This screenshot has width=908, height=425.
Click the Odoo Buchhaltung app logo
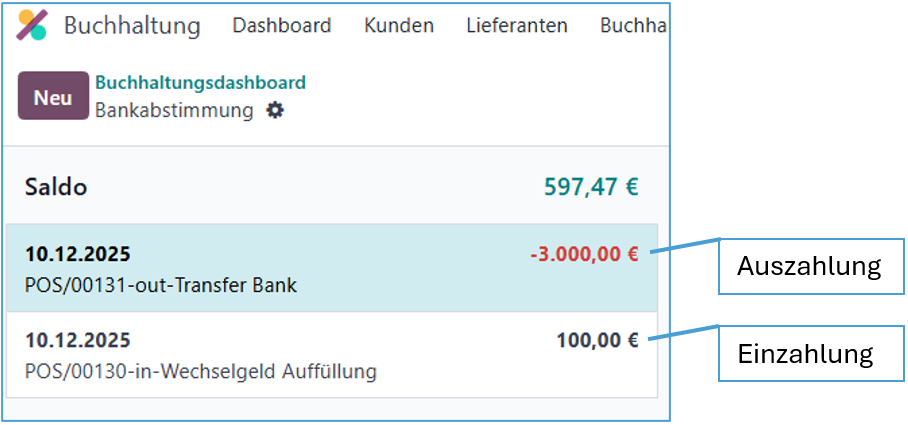(32, 26)
